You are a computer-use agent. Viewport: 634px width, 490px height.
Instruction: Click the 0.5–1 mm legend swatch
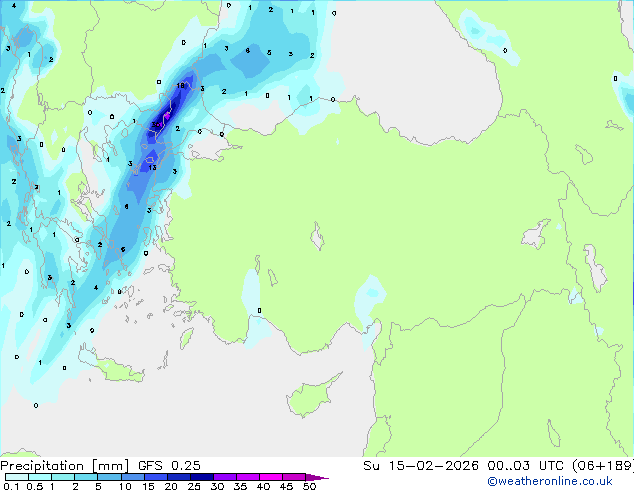(x=40, y=477)
